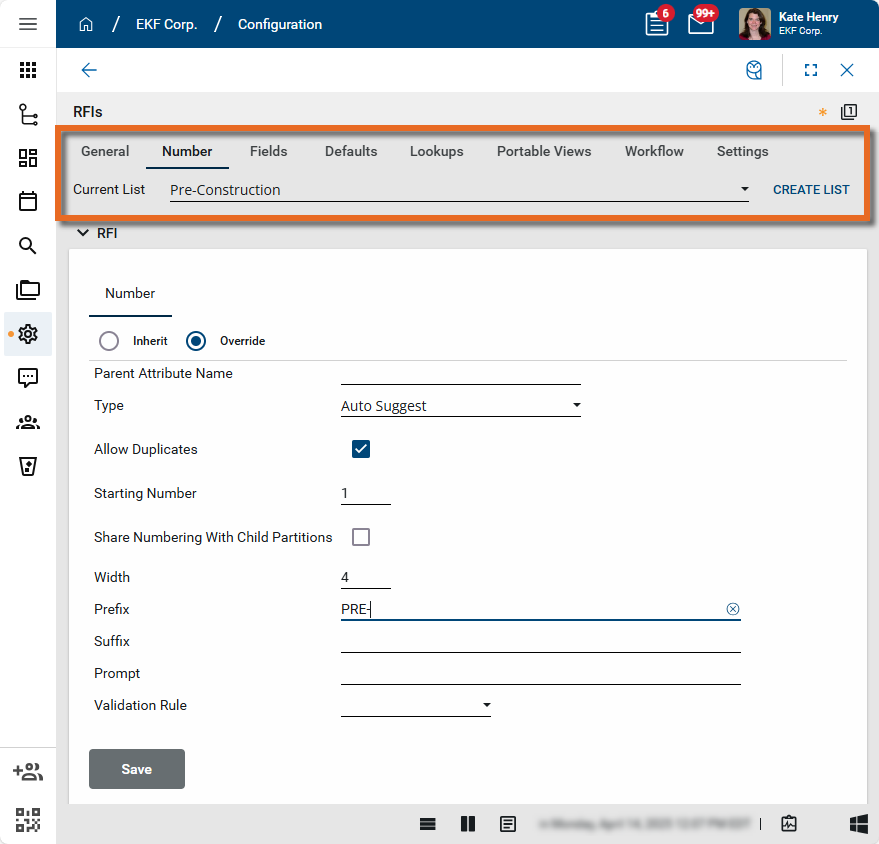Click the QR code icon
Image resolution: width=879 pixels, height=844 pixels.
(28, 820)
